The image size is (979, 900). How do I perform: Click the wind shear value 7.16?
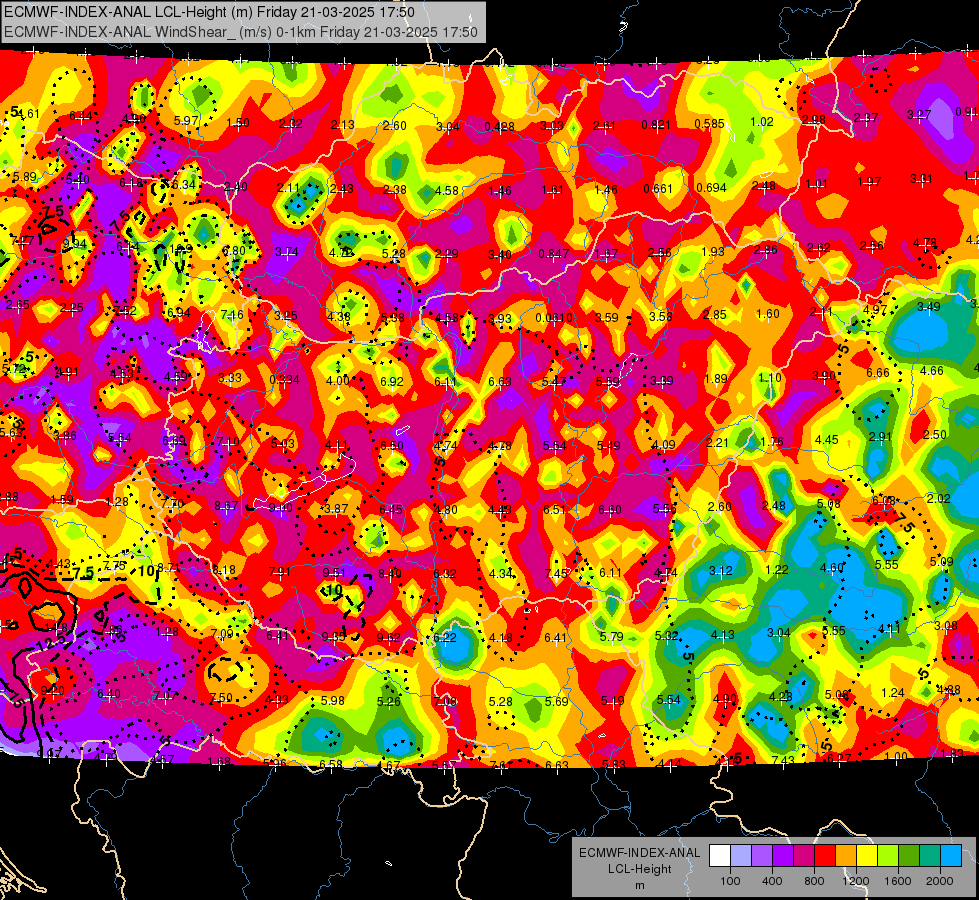pos(232,315)
